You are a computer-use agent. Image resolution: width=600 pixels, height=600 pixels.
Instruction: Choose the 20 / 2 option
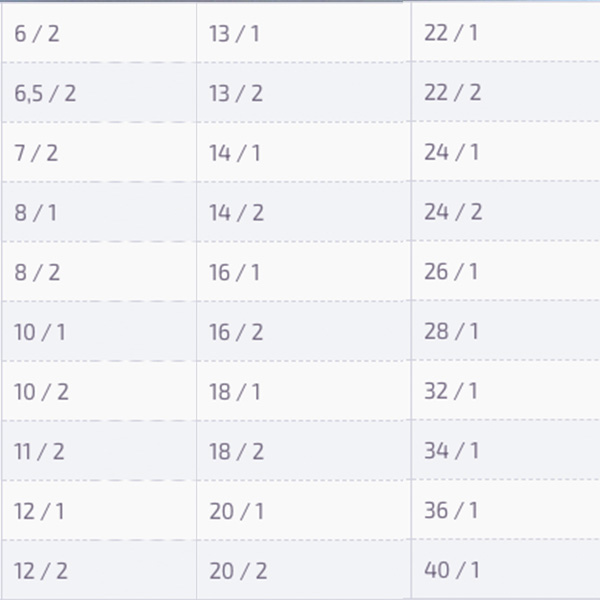pyautogui.click(x=238, y=571)
